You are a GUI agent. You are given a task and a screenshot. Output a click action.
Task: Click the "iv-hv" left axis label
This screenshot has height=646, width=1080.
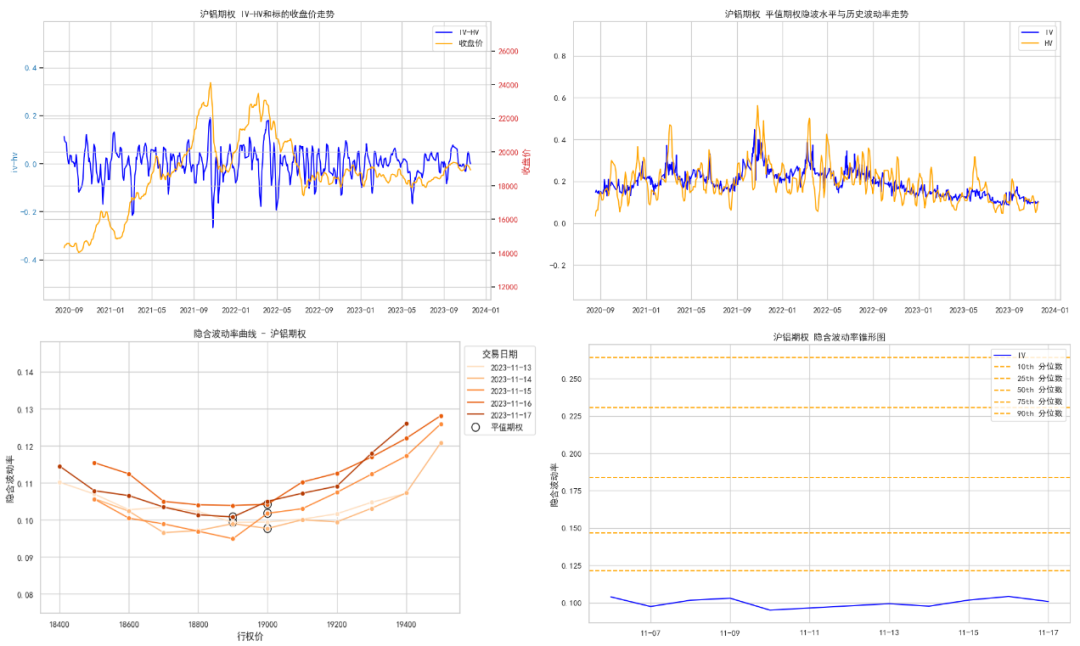click(14, 163)
